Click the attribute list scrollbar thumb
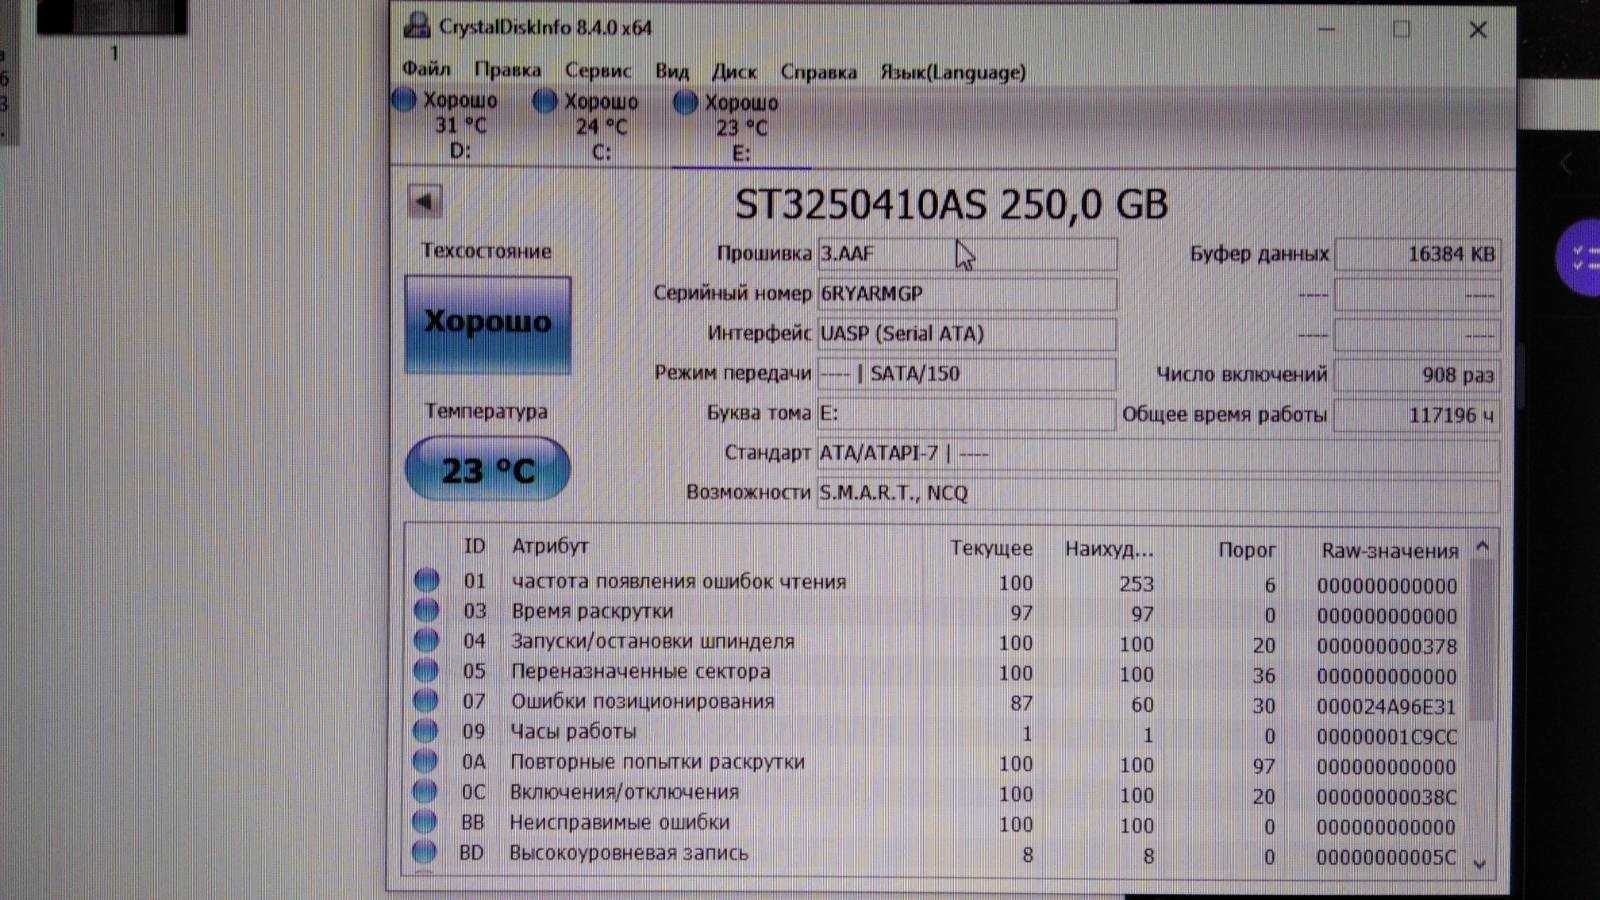 [x=1482, y=640]
